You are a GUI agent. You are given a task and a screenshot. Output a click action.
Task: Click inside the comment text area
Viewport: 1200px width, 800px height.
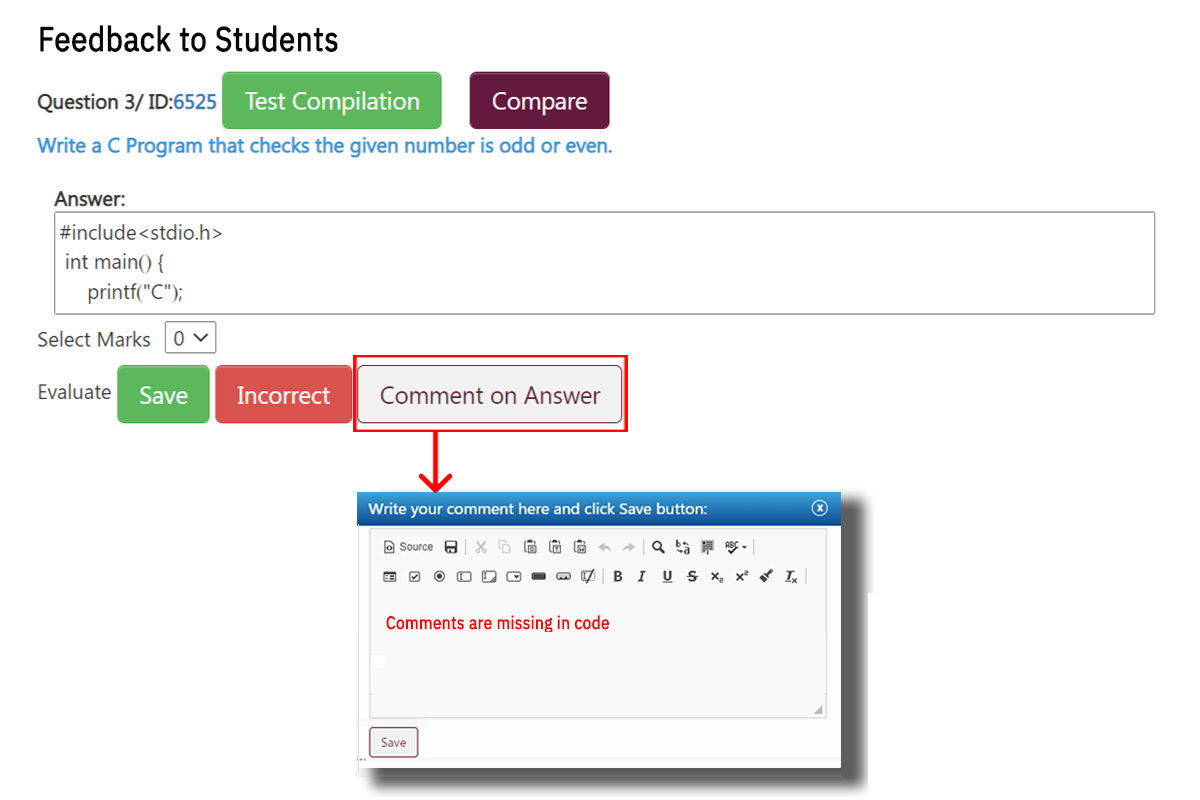597,660
